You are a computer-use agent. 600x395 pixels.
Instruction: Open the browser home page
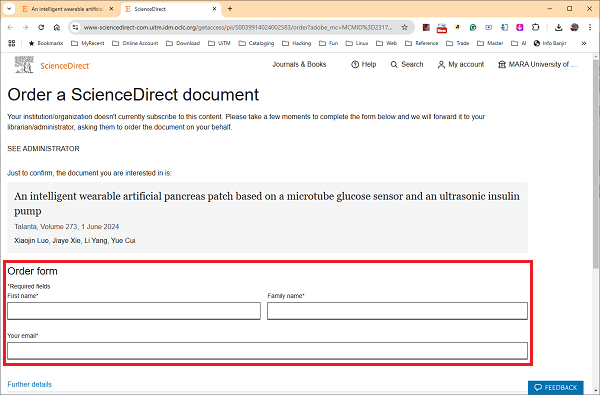[x=57, y=28]
